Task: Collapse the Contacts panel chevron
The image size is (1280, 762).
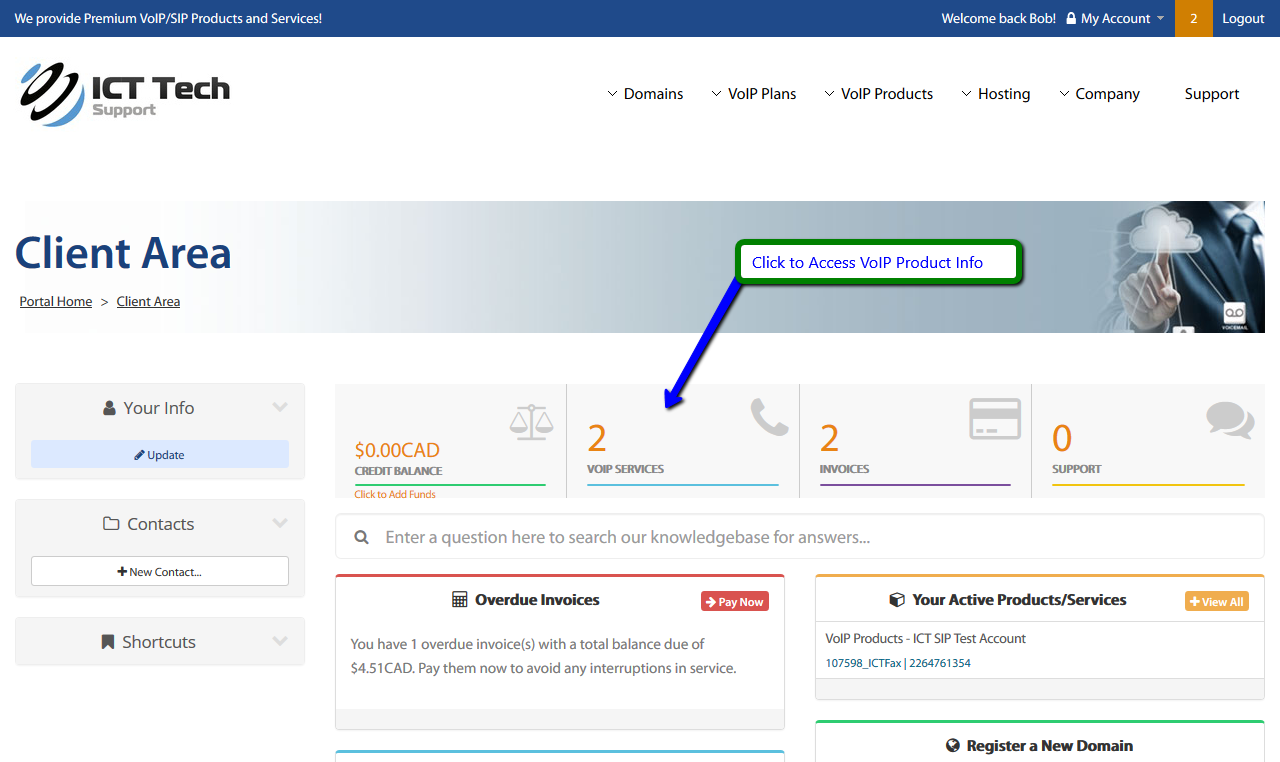Action: pyautogui.click(x=280, y=524)
